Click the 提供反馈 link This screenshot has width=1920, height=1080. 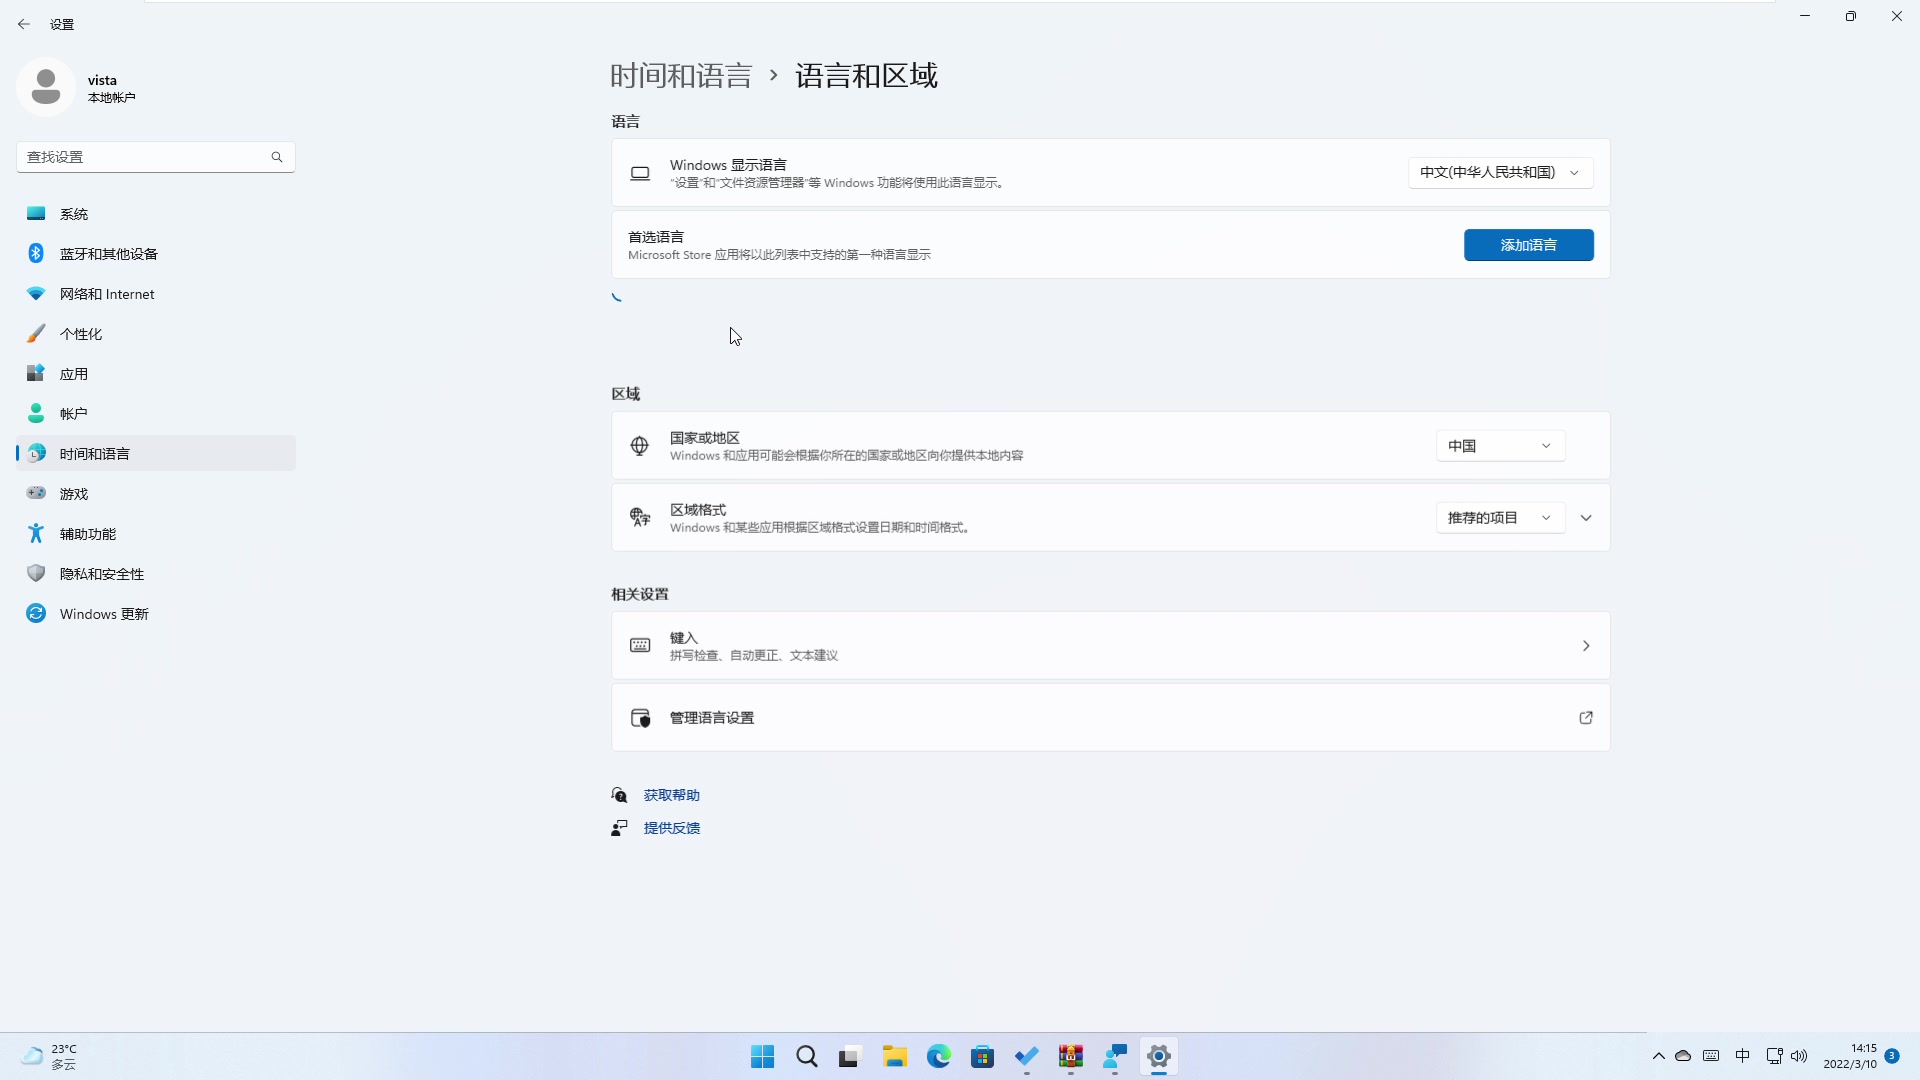click(672, 828)
